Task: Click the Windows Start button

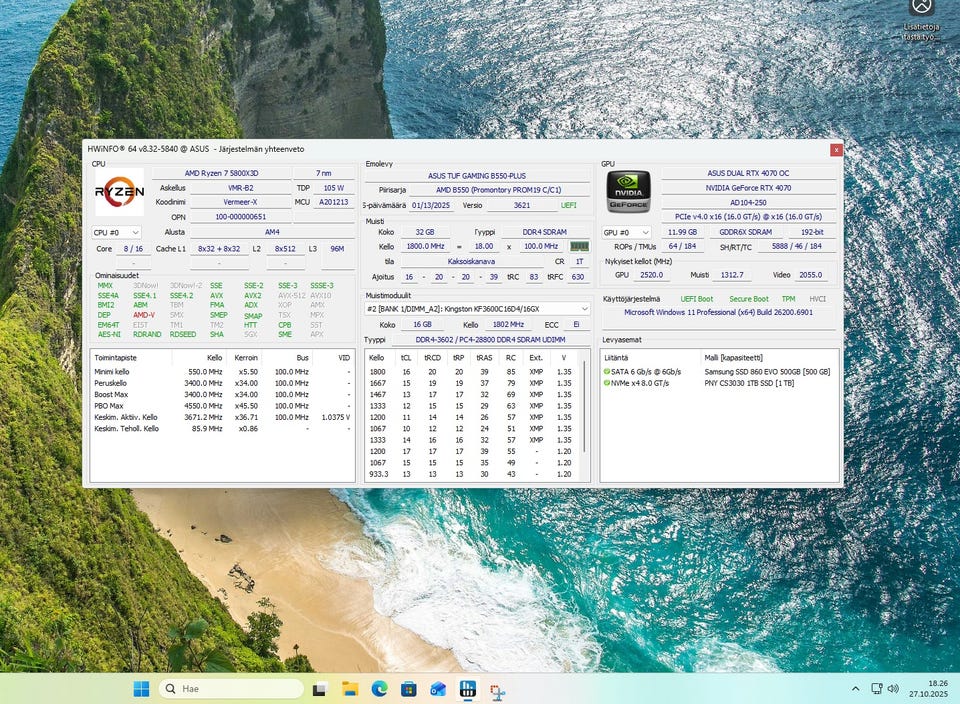Action: [x=141, y=689]
